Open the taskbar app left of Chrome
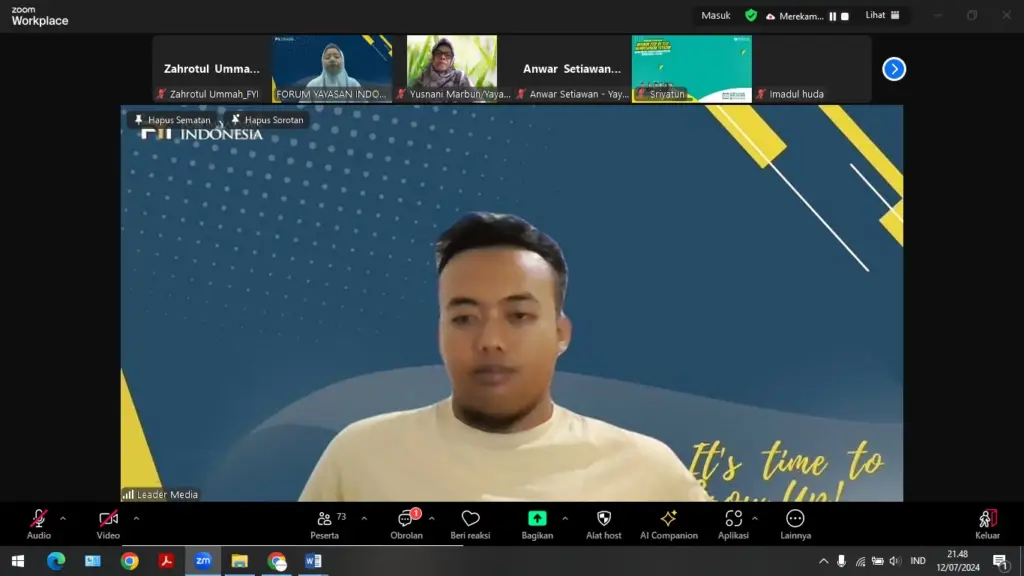The image size is (1024, 576). pos(93,561)
